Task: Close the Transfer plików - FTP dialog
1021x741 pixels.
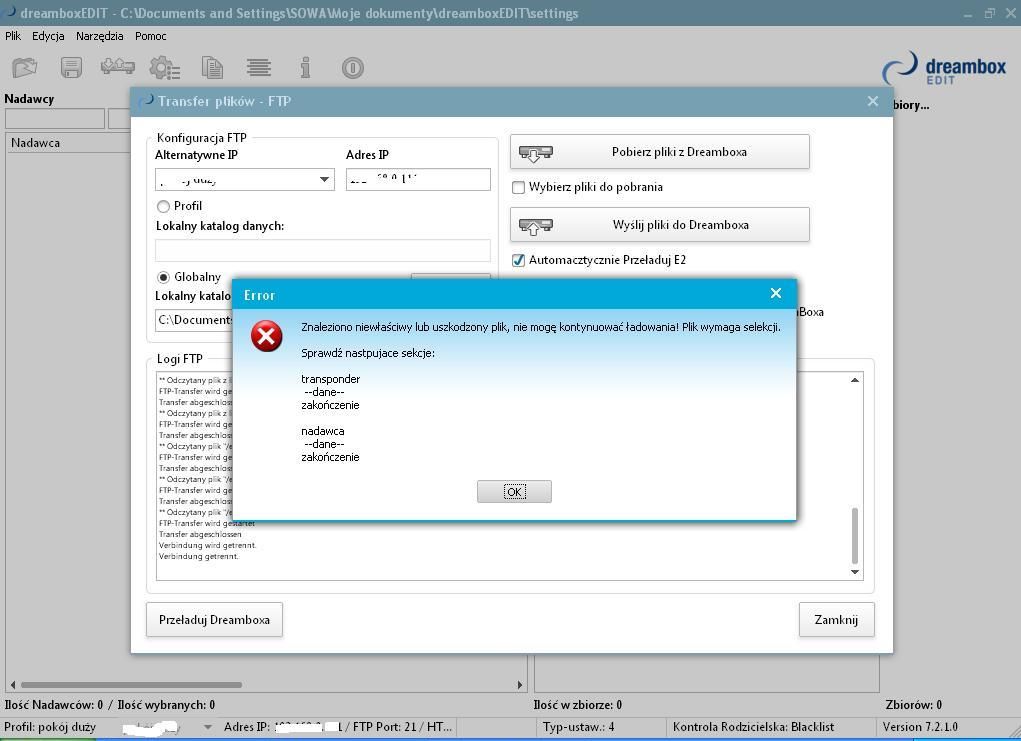Action: 873,101
